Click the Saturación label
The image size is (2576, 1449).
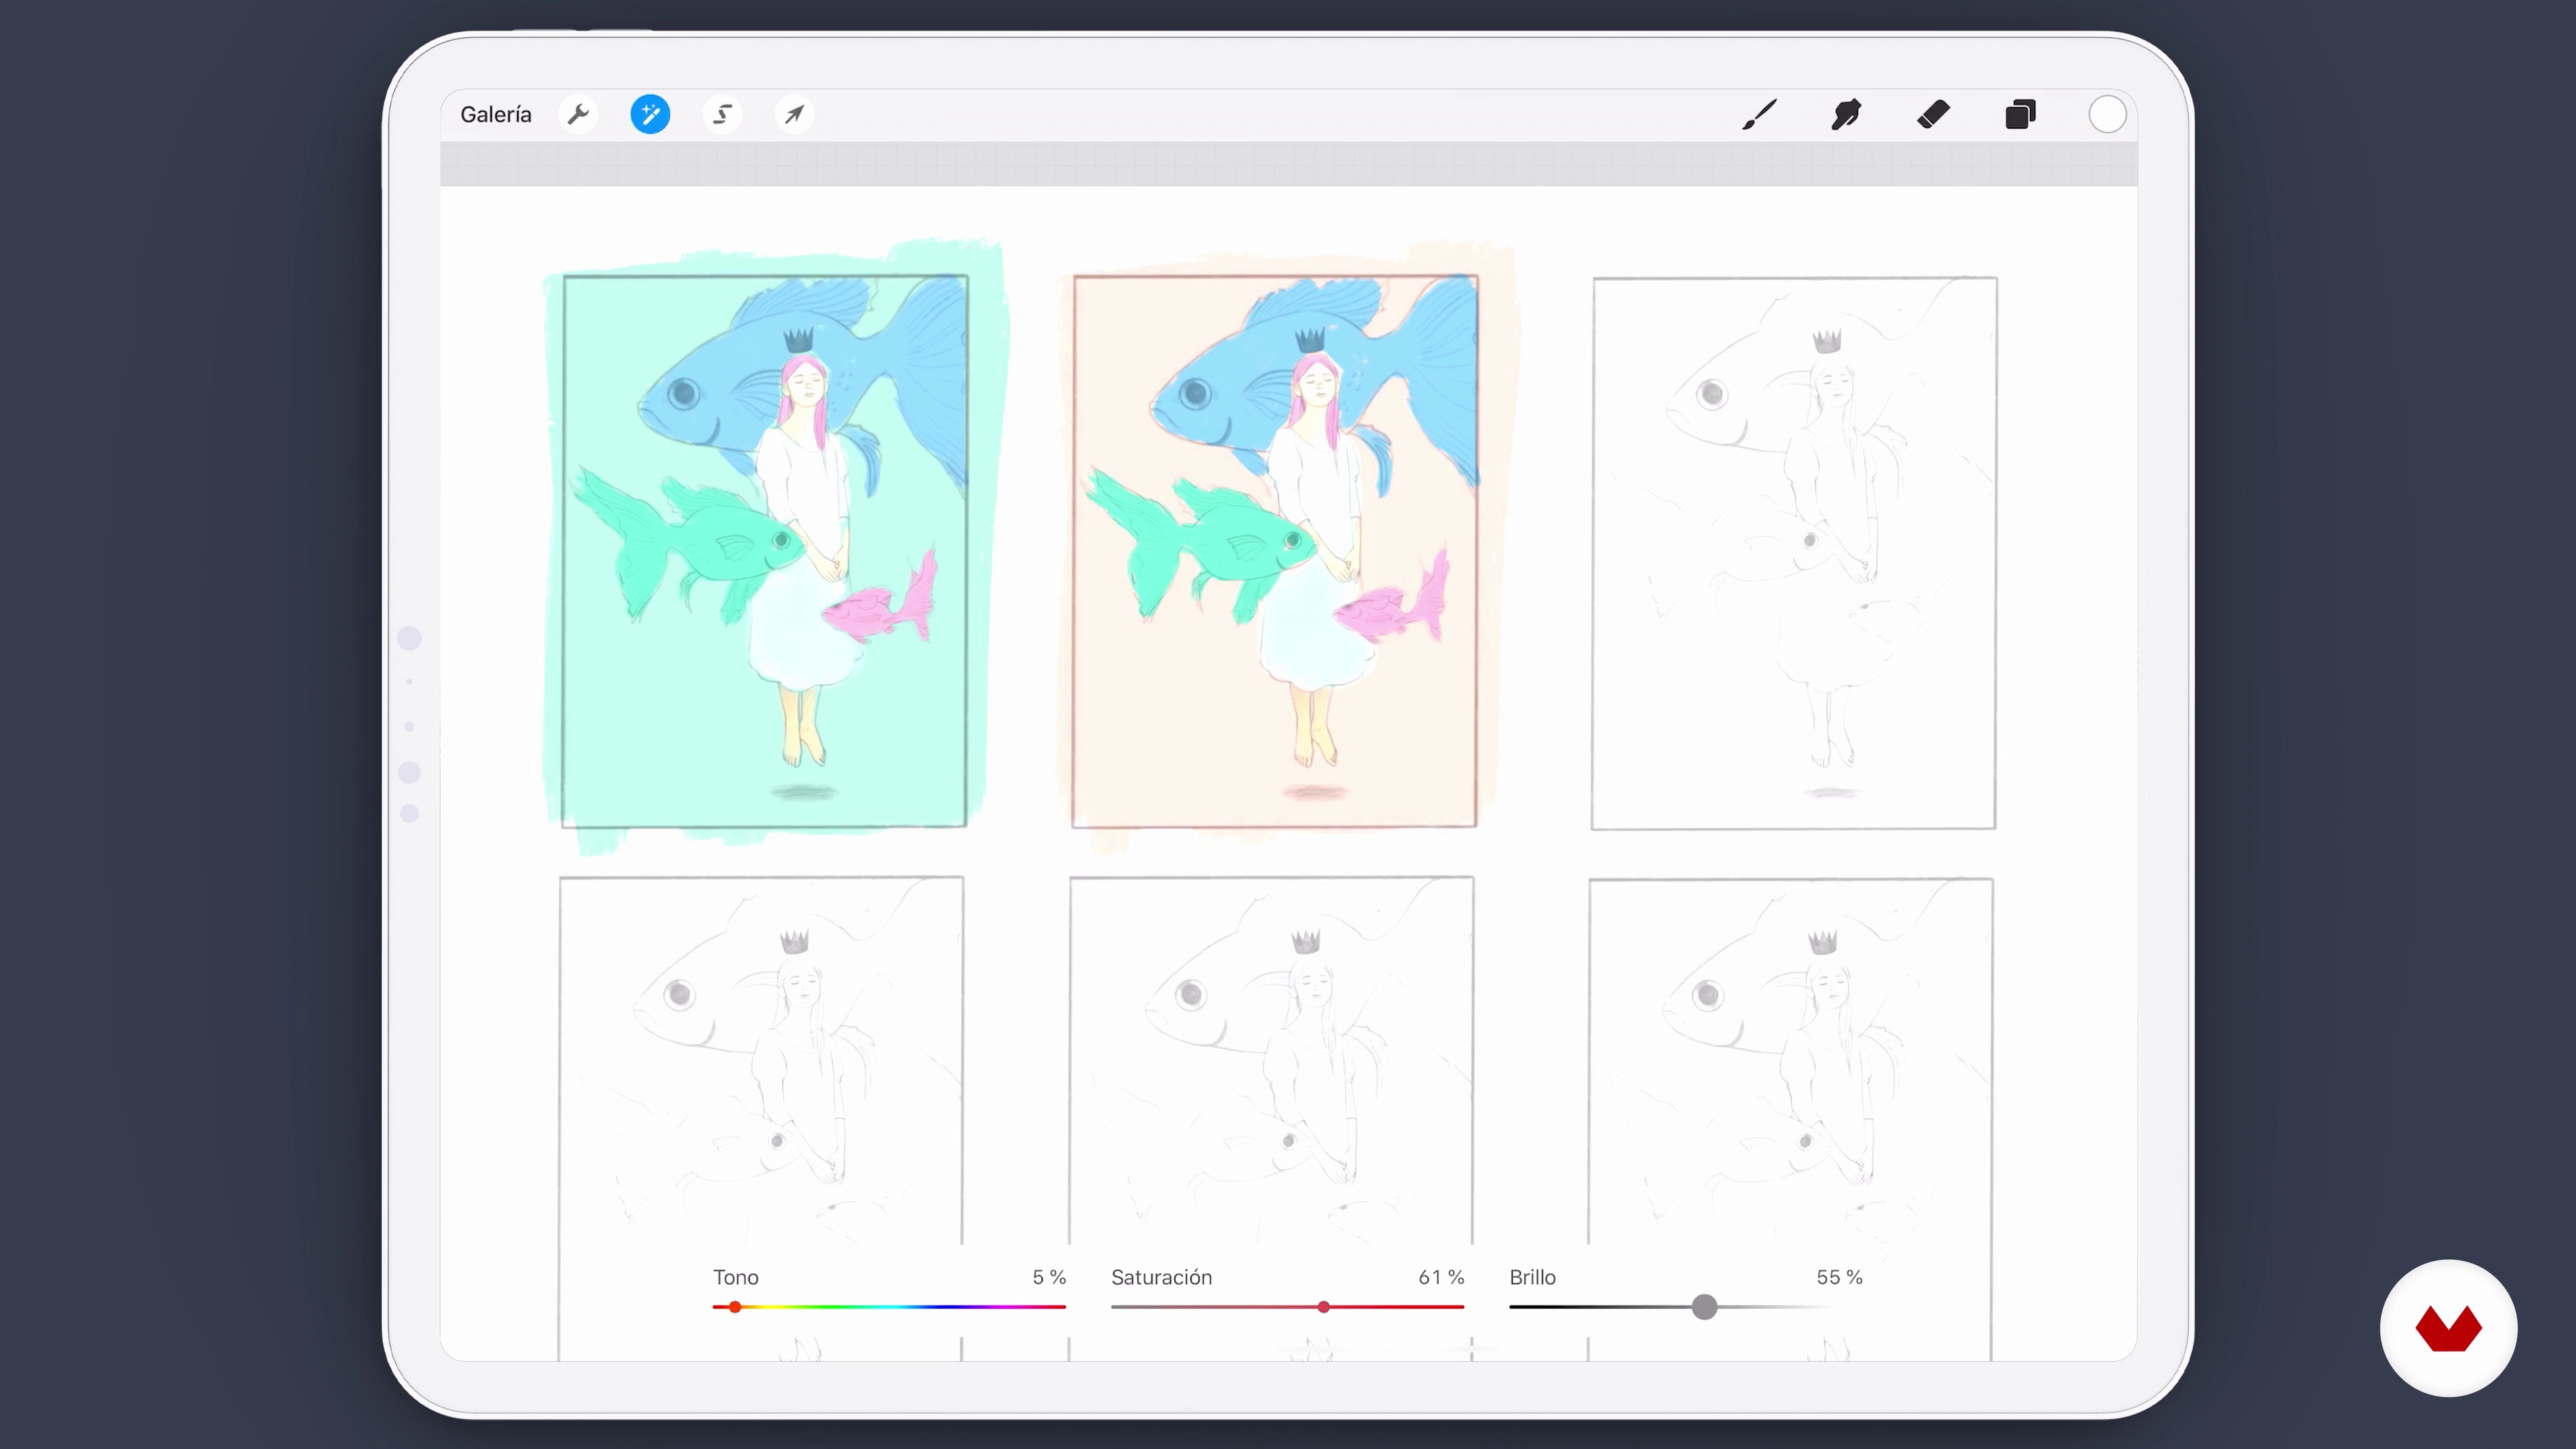pos(1162,1277)
